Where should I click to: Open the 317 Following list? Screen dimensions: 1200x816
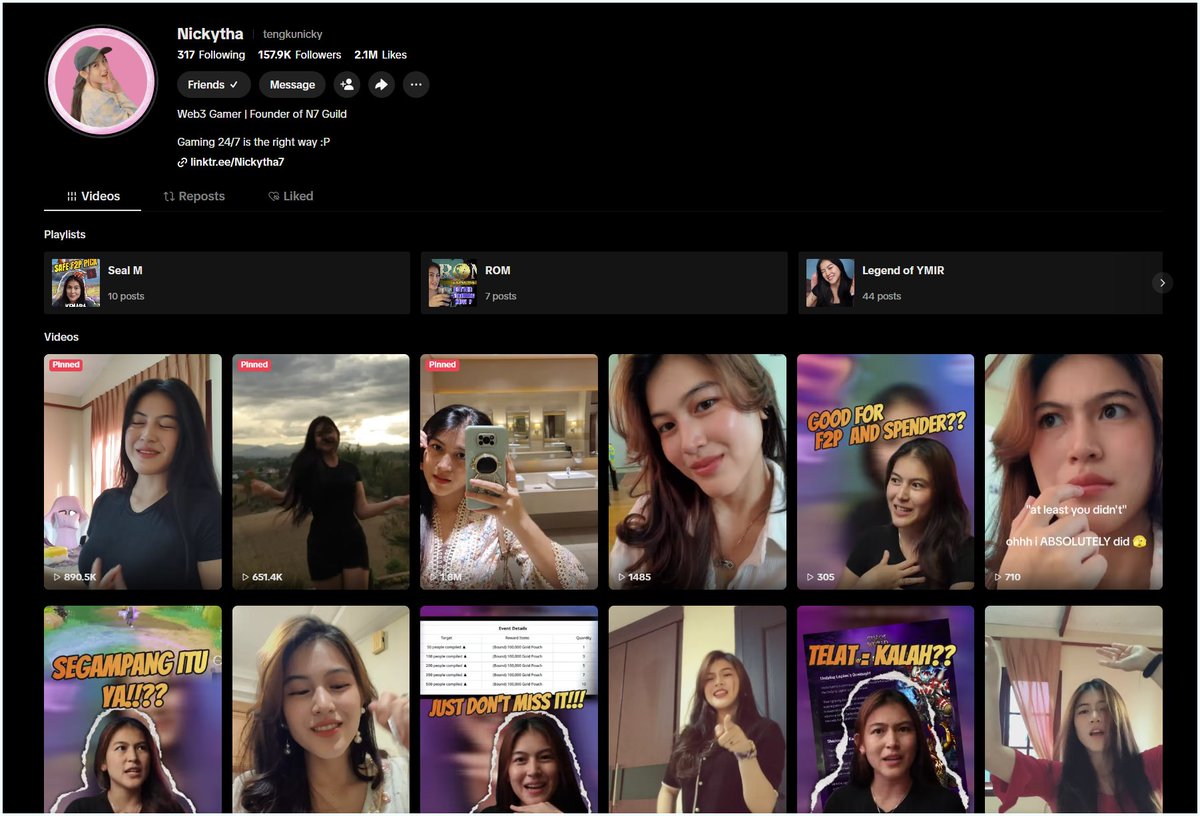[x=211, y=55]
